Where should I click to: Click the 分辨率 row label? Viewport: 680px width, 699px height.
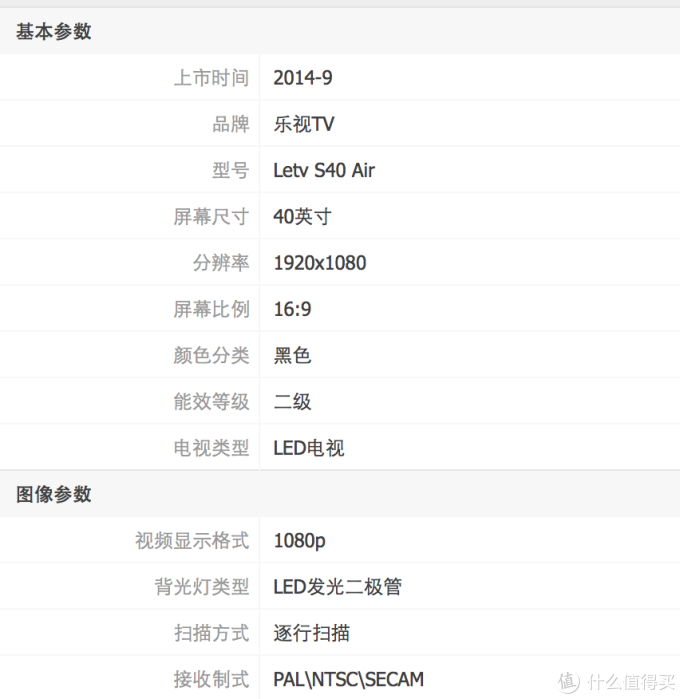pos(221,263)
